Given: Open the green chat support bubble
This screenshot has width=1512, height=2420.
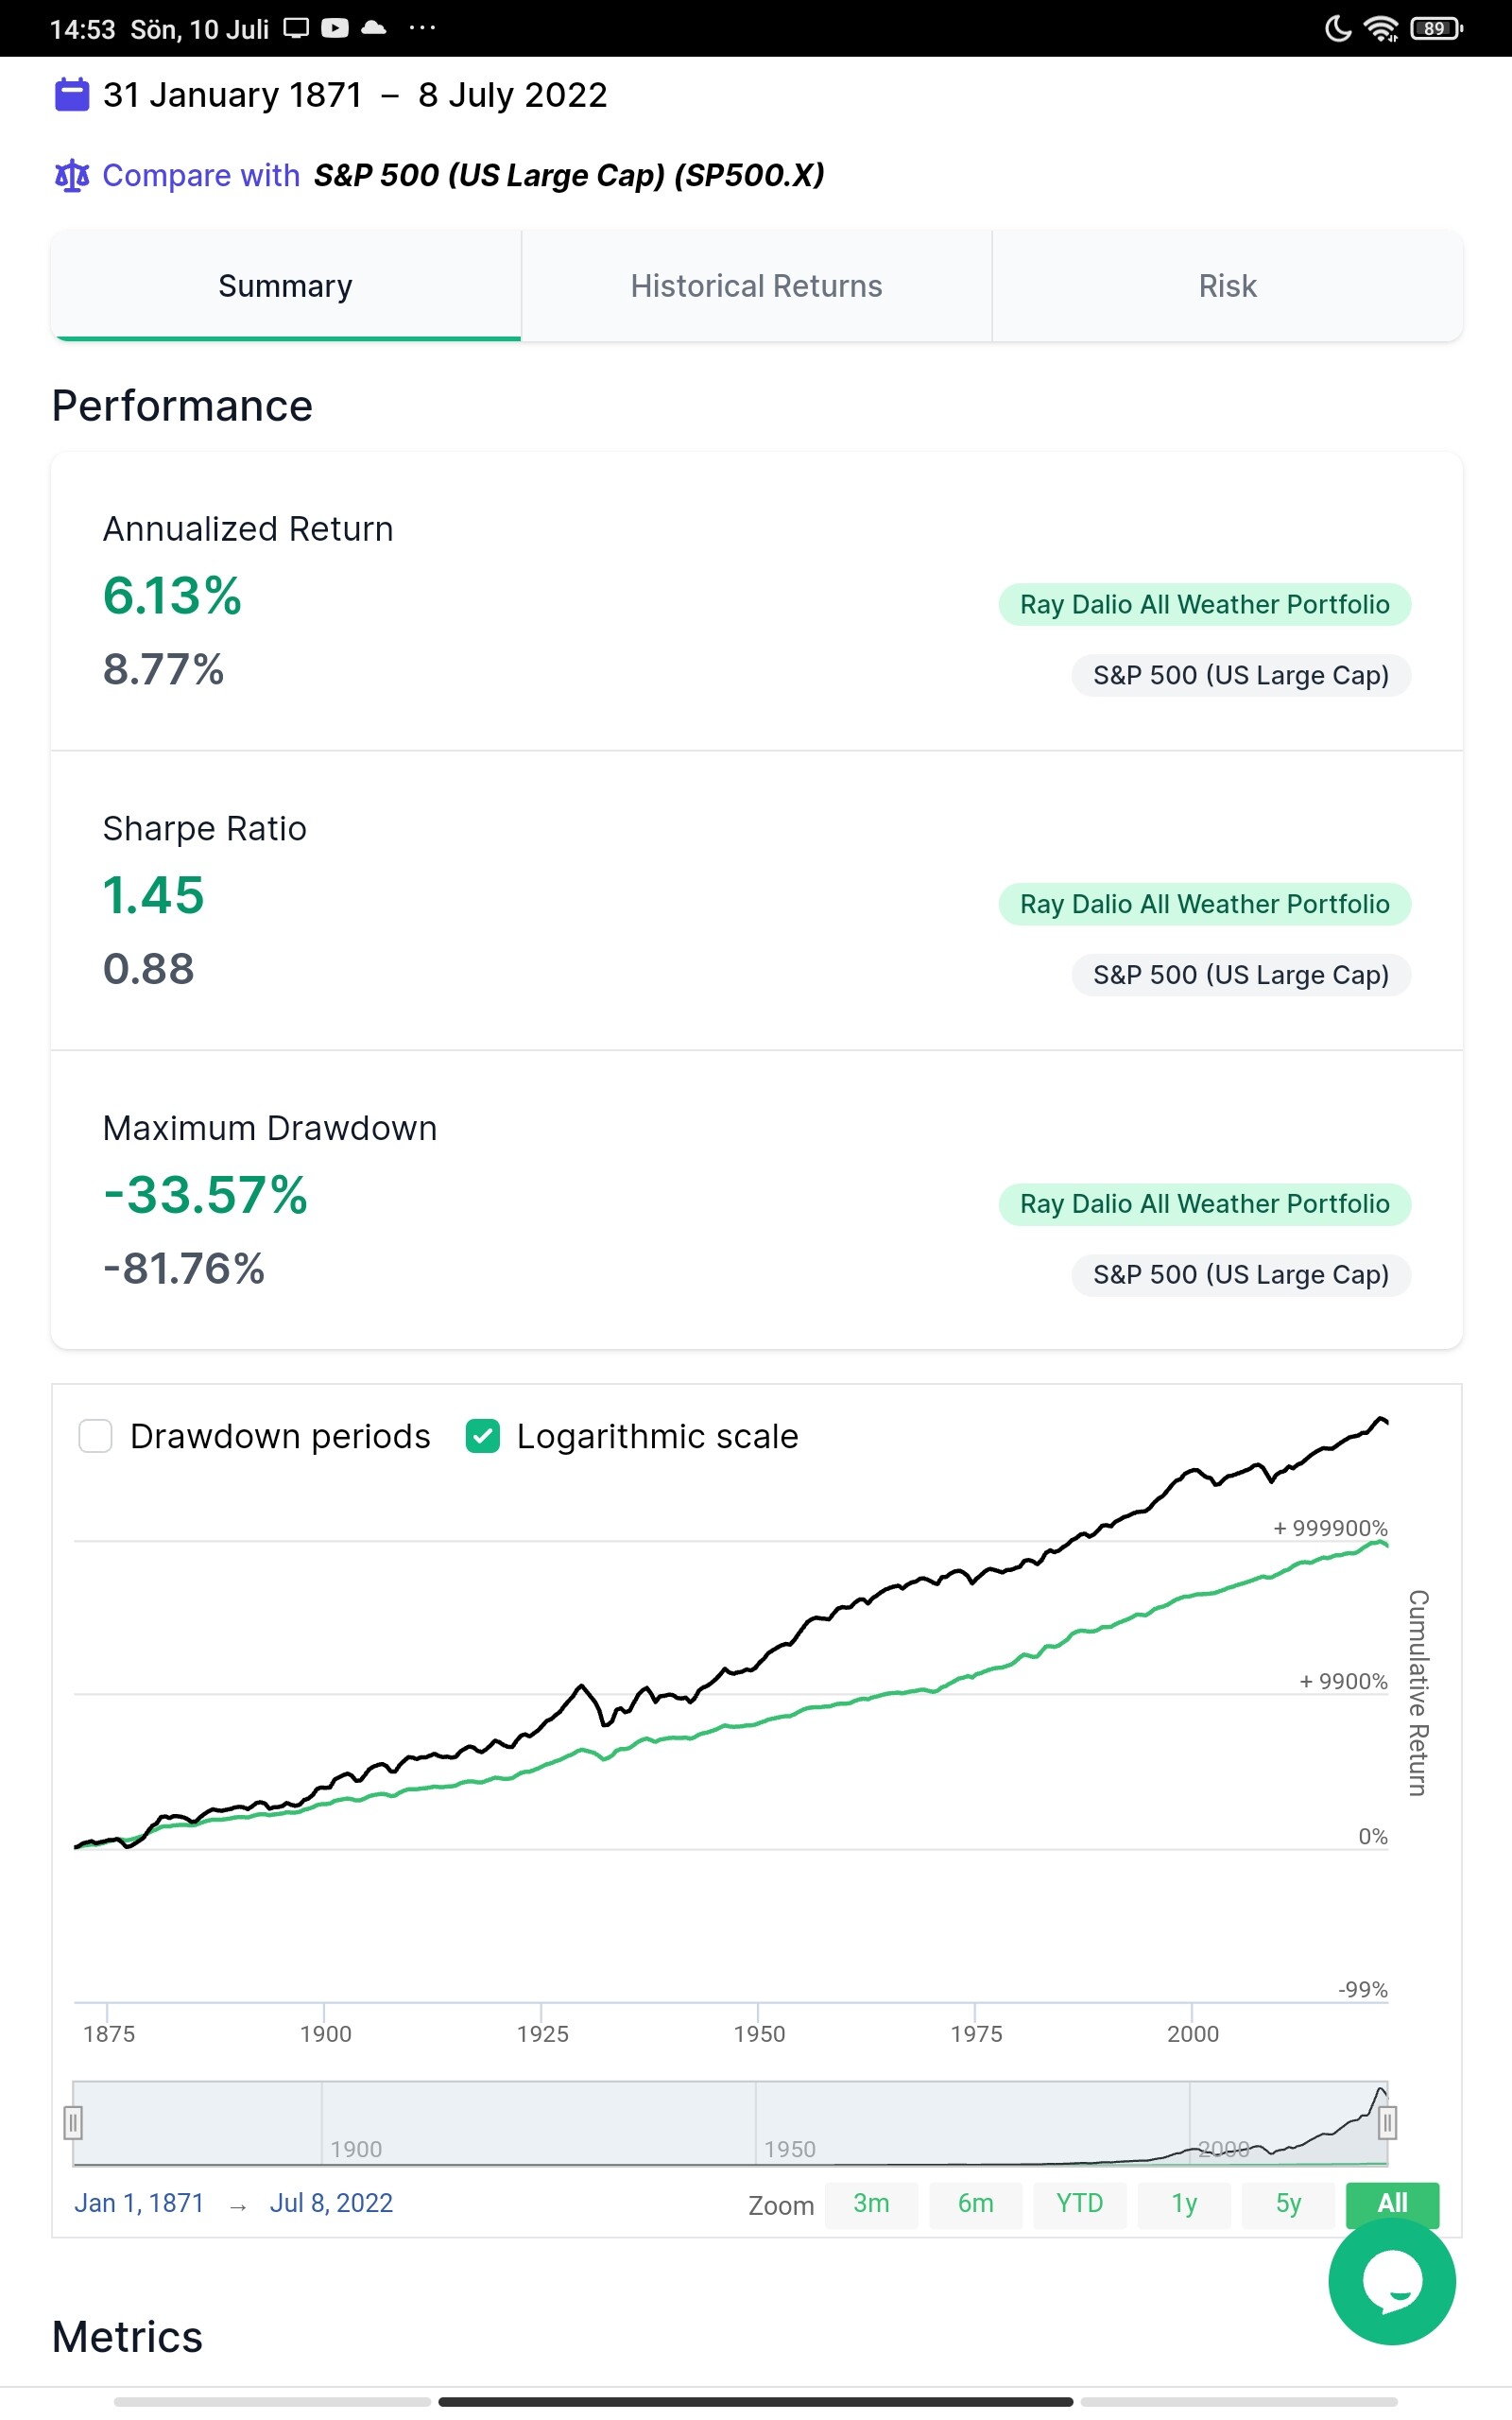Looking at the screenshot, I should [x=1391, y=2280].
